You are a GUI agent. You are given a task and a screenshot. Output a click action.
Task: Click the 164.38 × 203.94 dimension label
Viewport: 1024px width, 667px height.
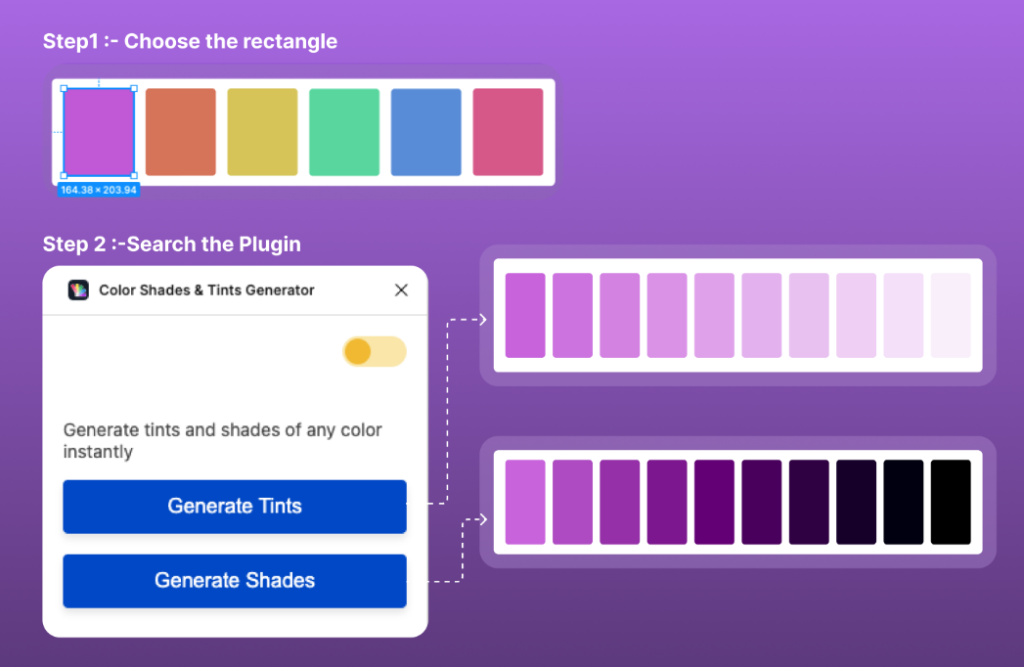[x=99, y=190]
